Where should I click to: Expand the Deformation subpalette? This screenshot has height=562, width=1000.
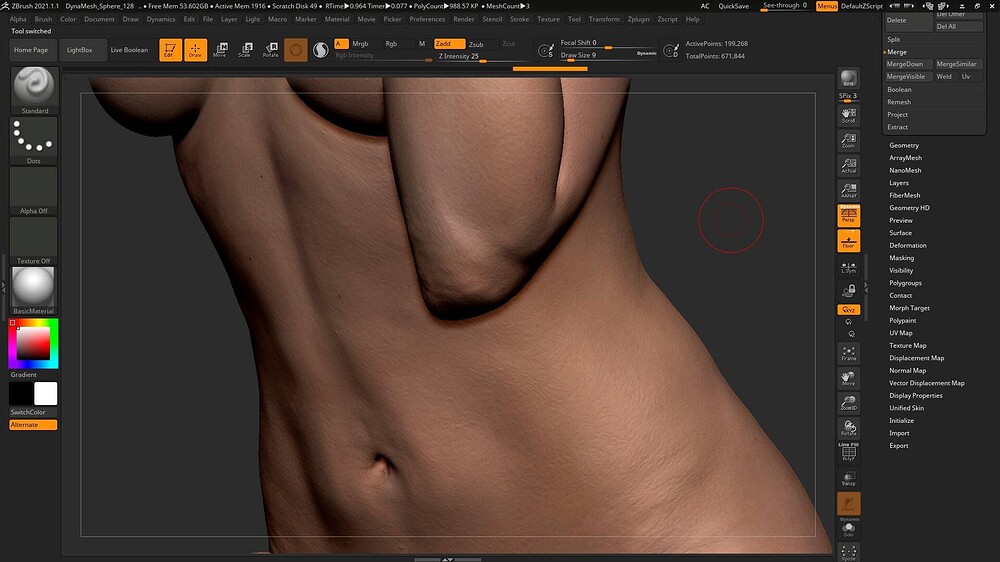point(908,246)
